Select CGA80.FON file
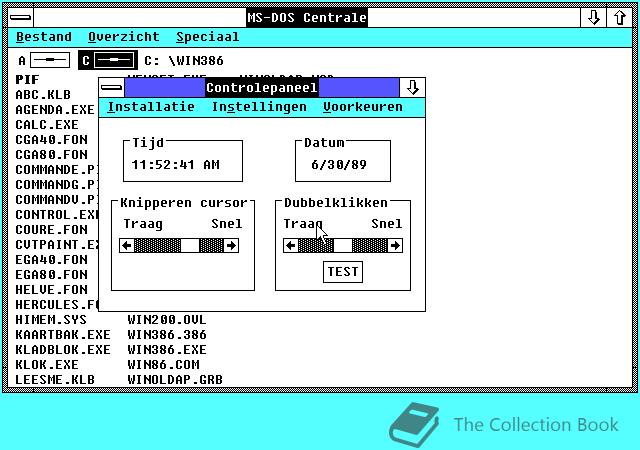 pyautogui.click(x=51, y=155)
